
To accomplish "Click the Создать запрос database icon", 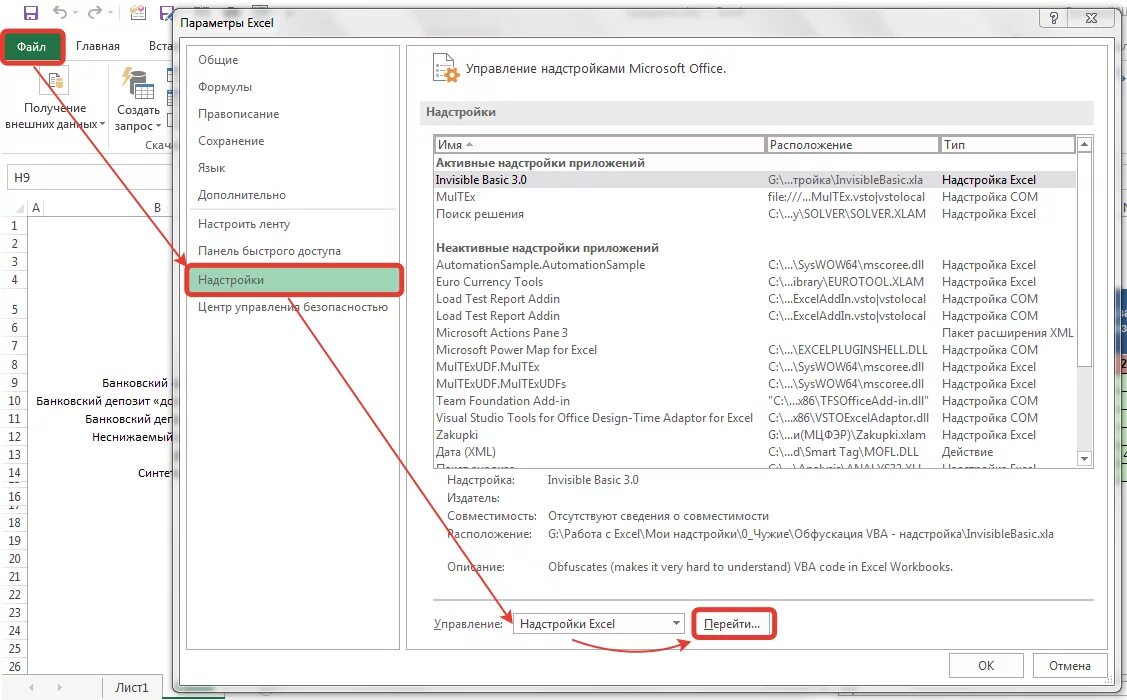I will click(138, 83).
